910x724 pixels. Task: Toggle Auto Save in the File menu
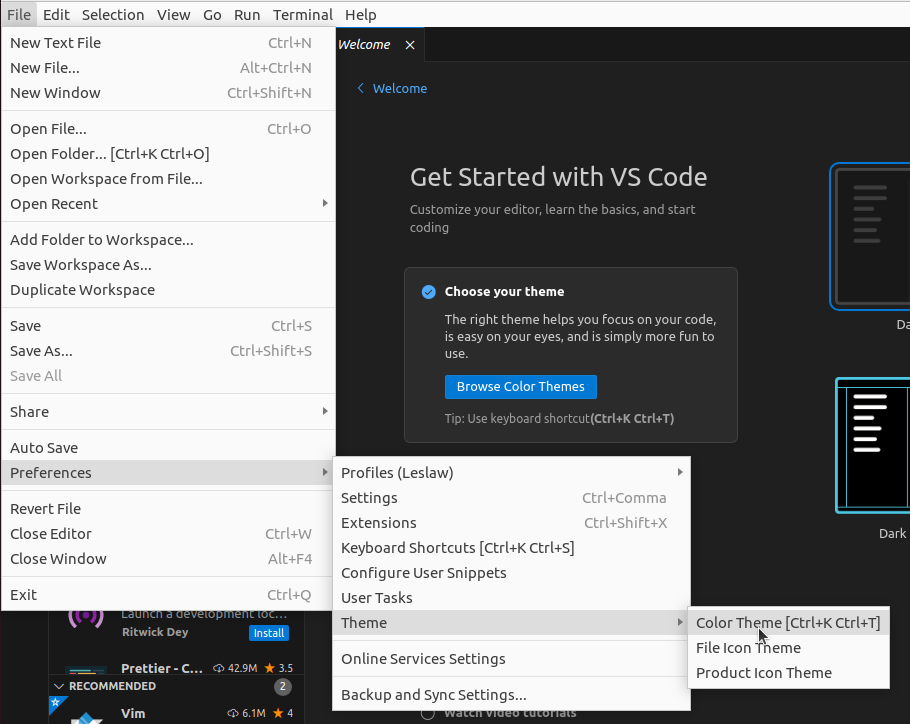click(168, 447)
